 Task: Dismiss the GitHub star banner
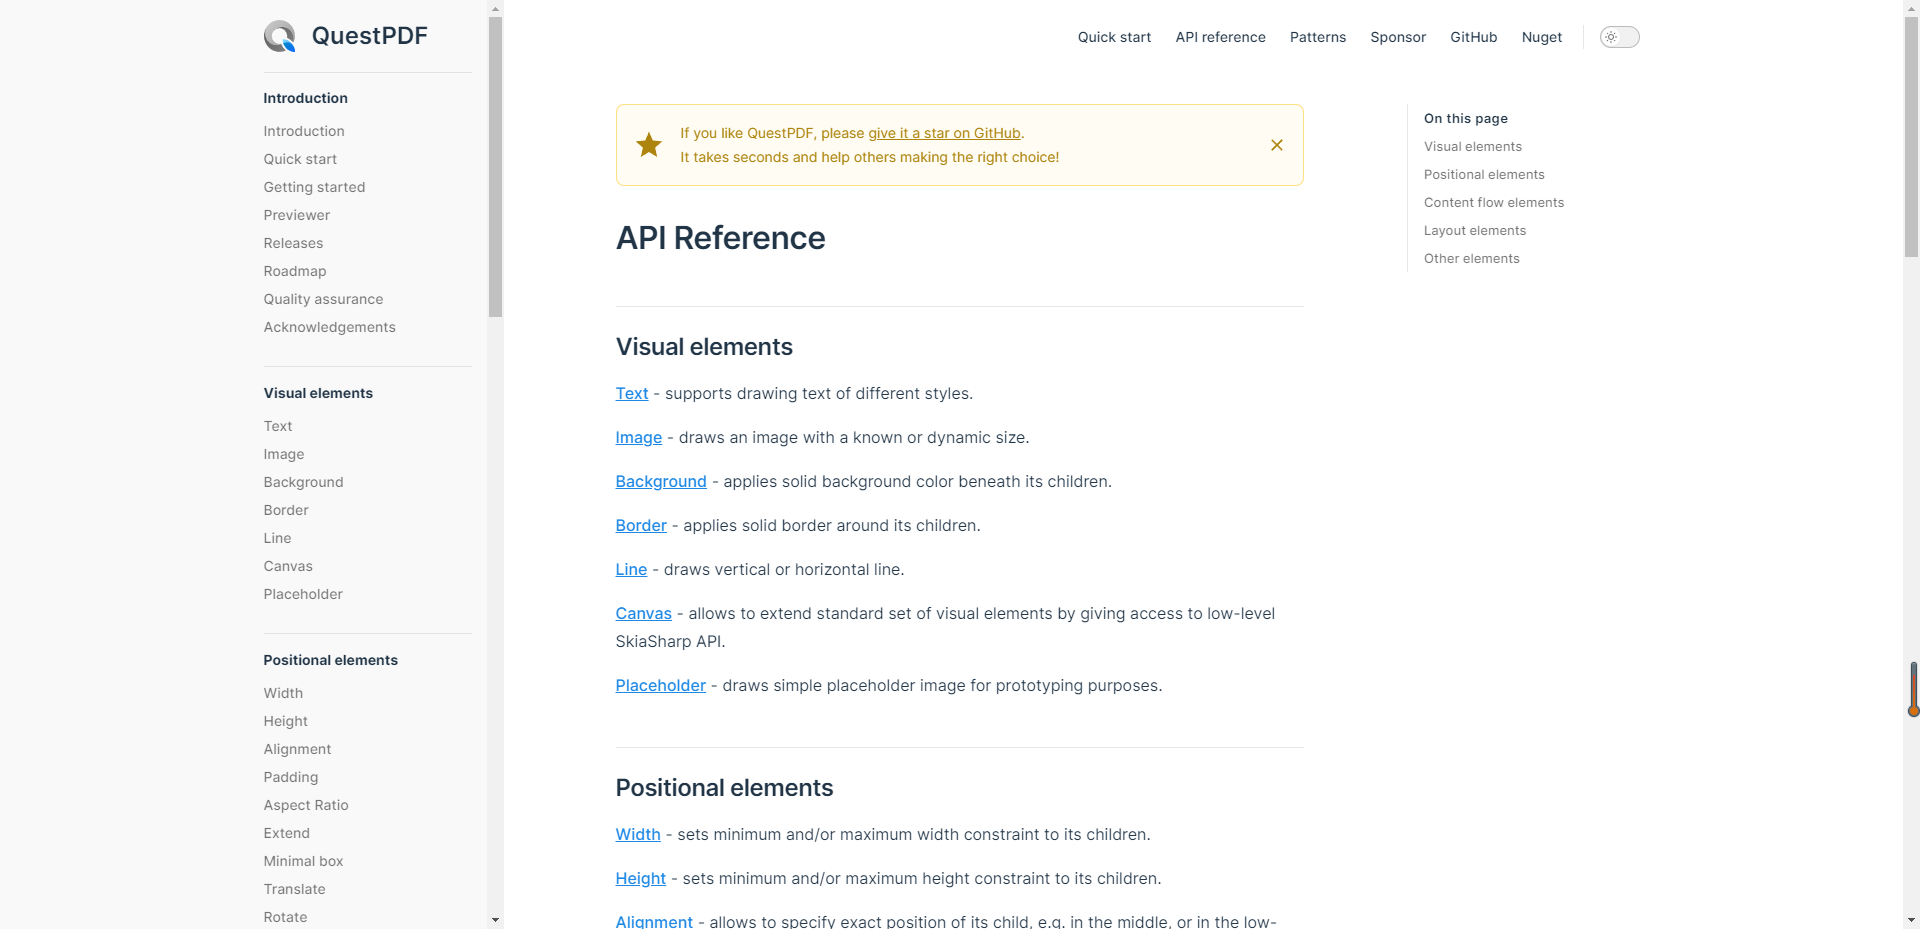point(1277,145)
